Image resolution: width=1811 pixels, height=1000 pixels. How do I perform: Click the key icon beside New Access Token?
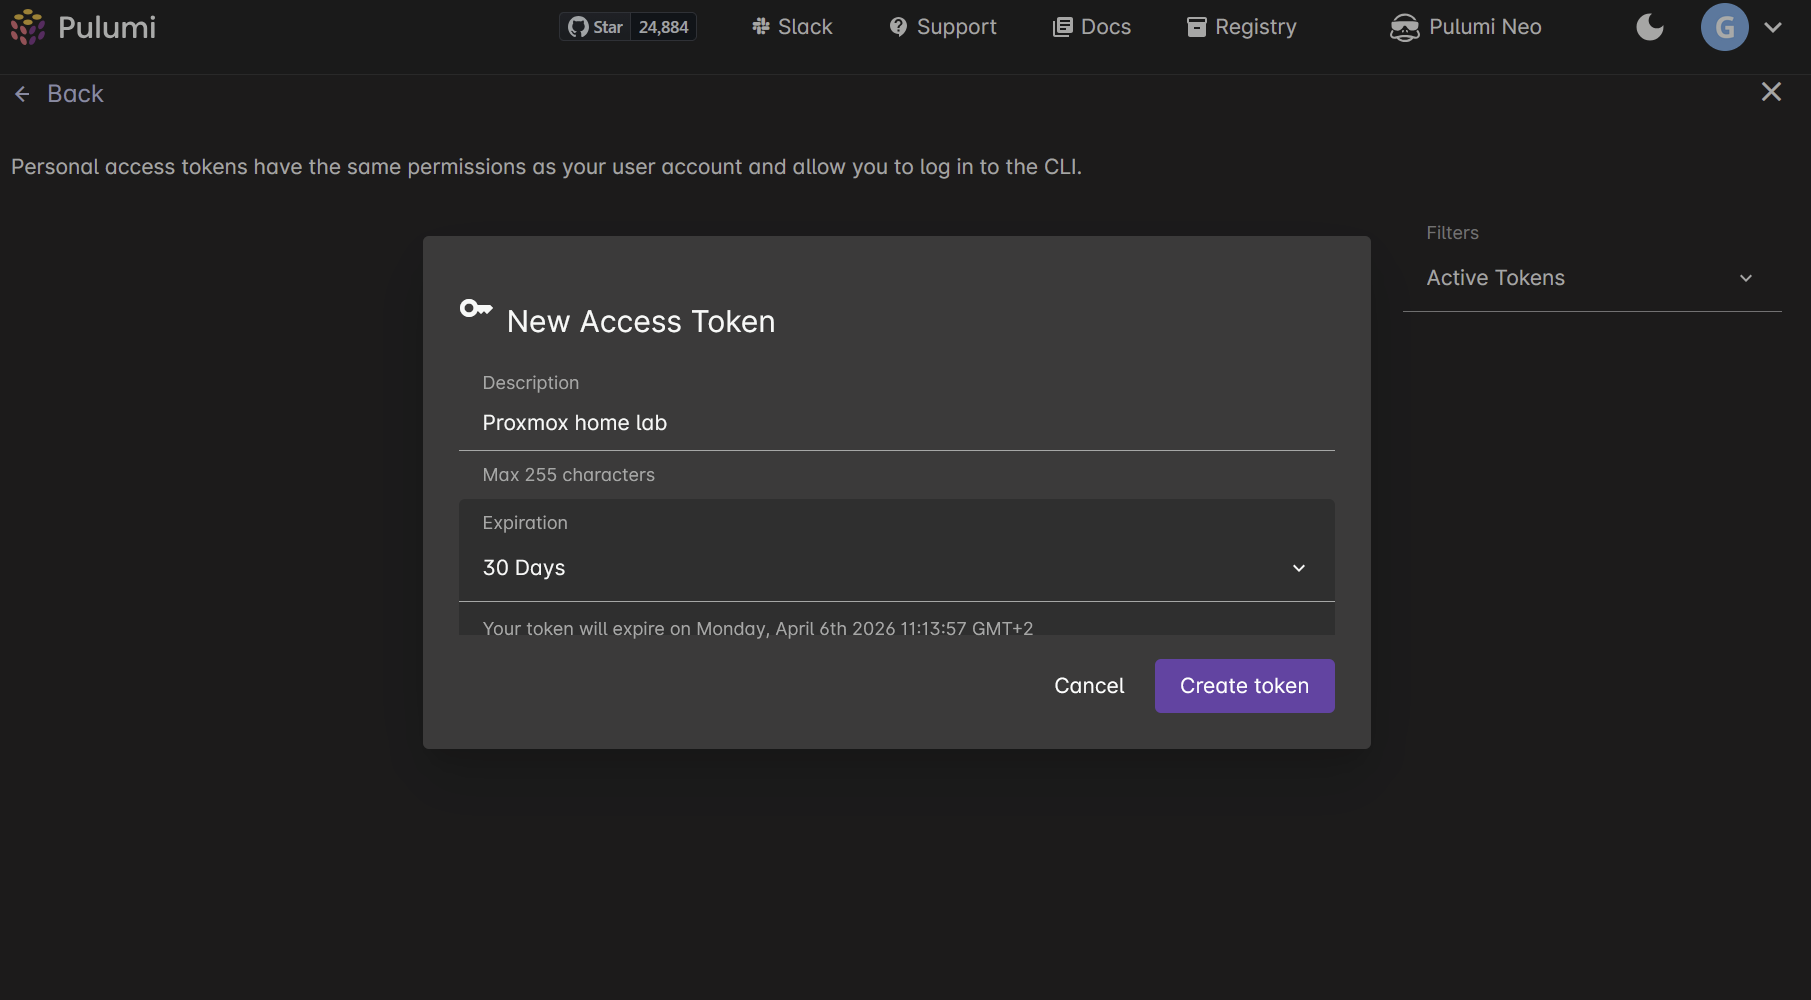click(x=475, y=309)
